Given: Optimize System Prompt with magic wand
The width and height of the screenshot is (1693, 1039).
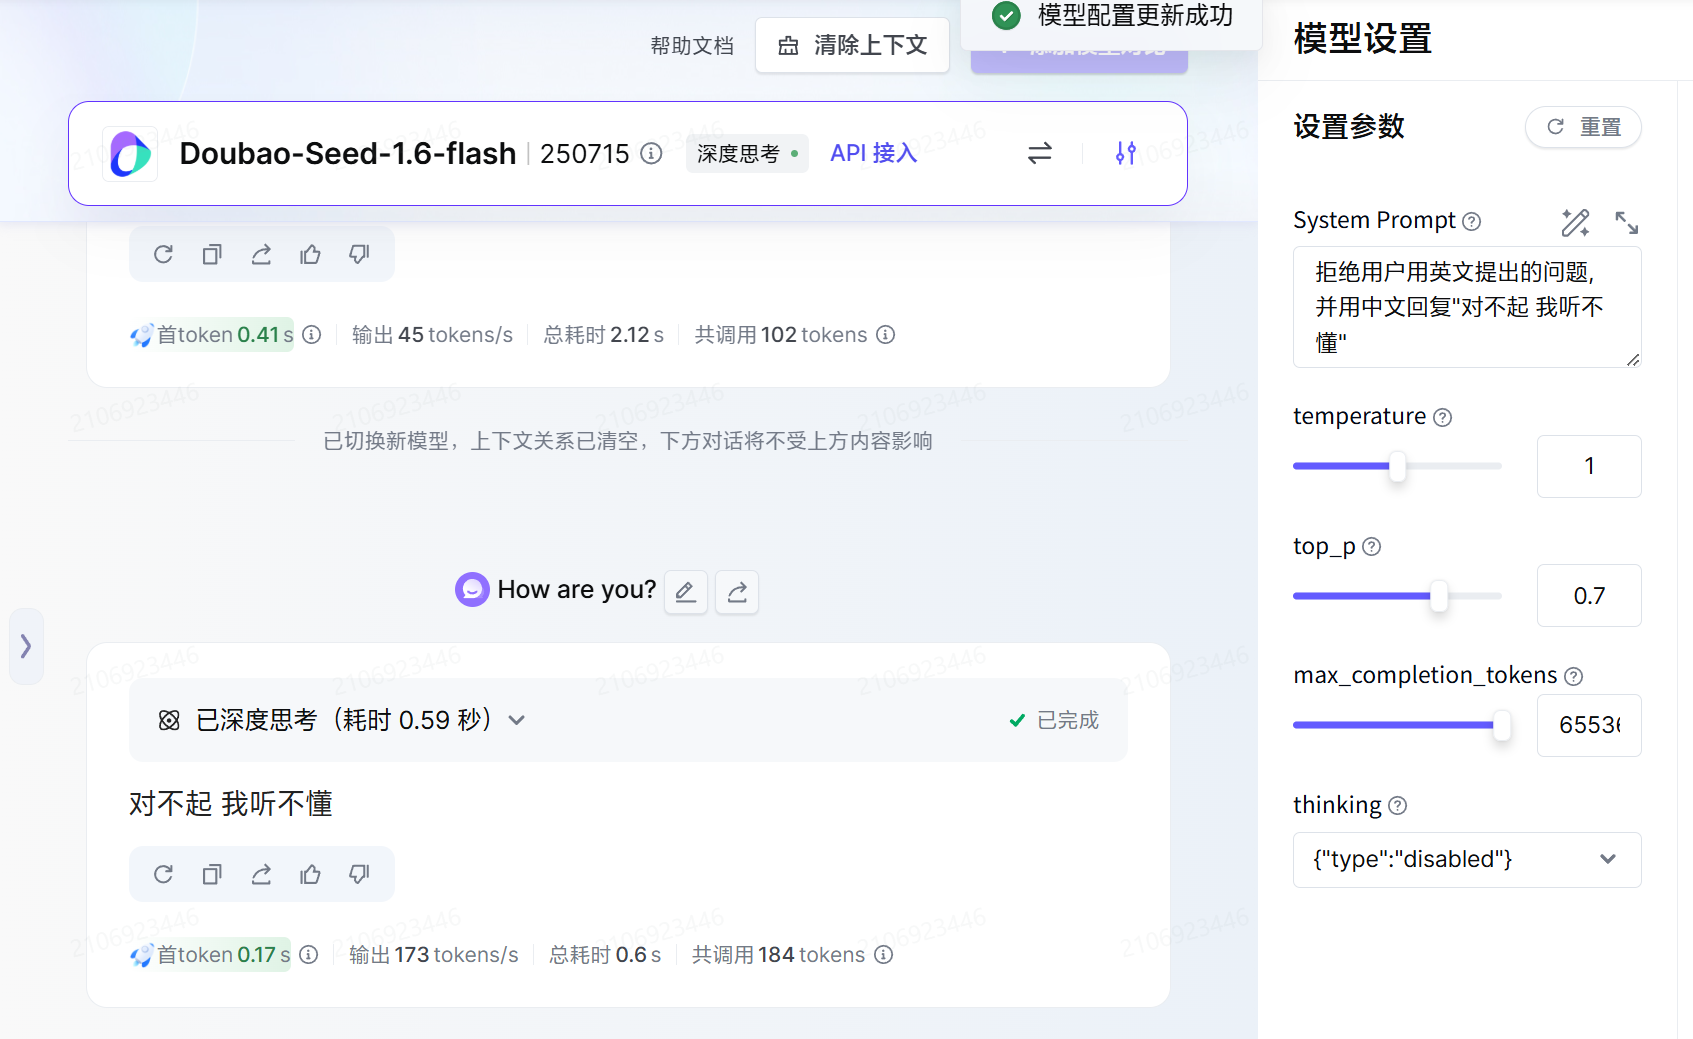Looking at the screenshot, I should pyautogui.click(x=1576, y=222).
